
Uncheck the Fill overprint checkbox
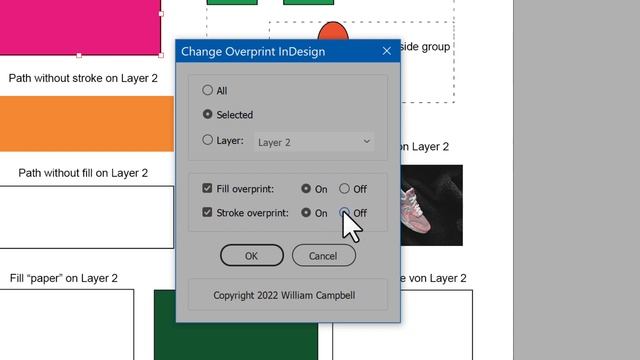tap(207, 188)
